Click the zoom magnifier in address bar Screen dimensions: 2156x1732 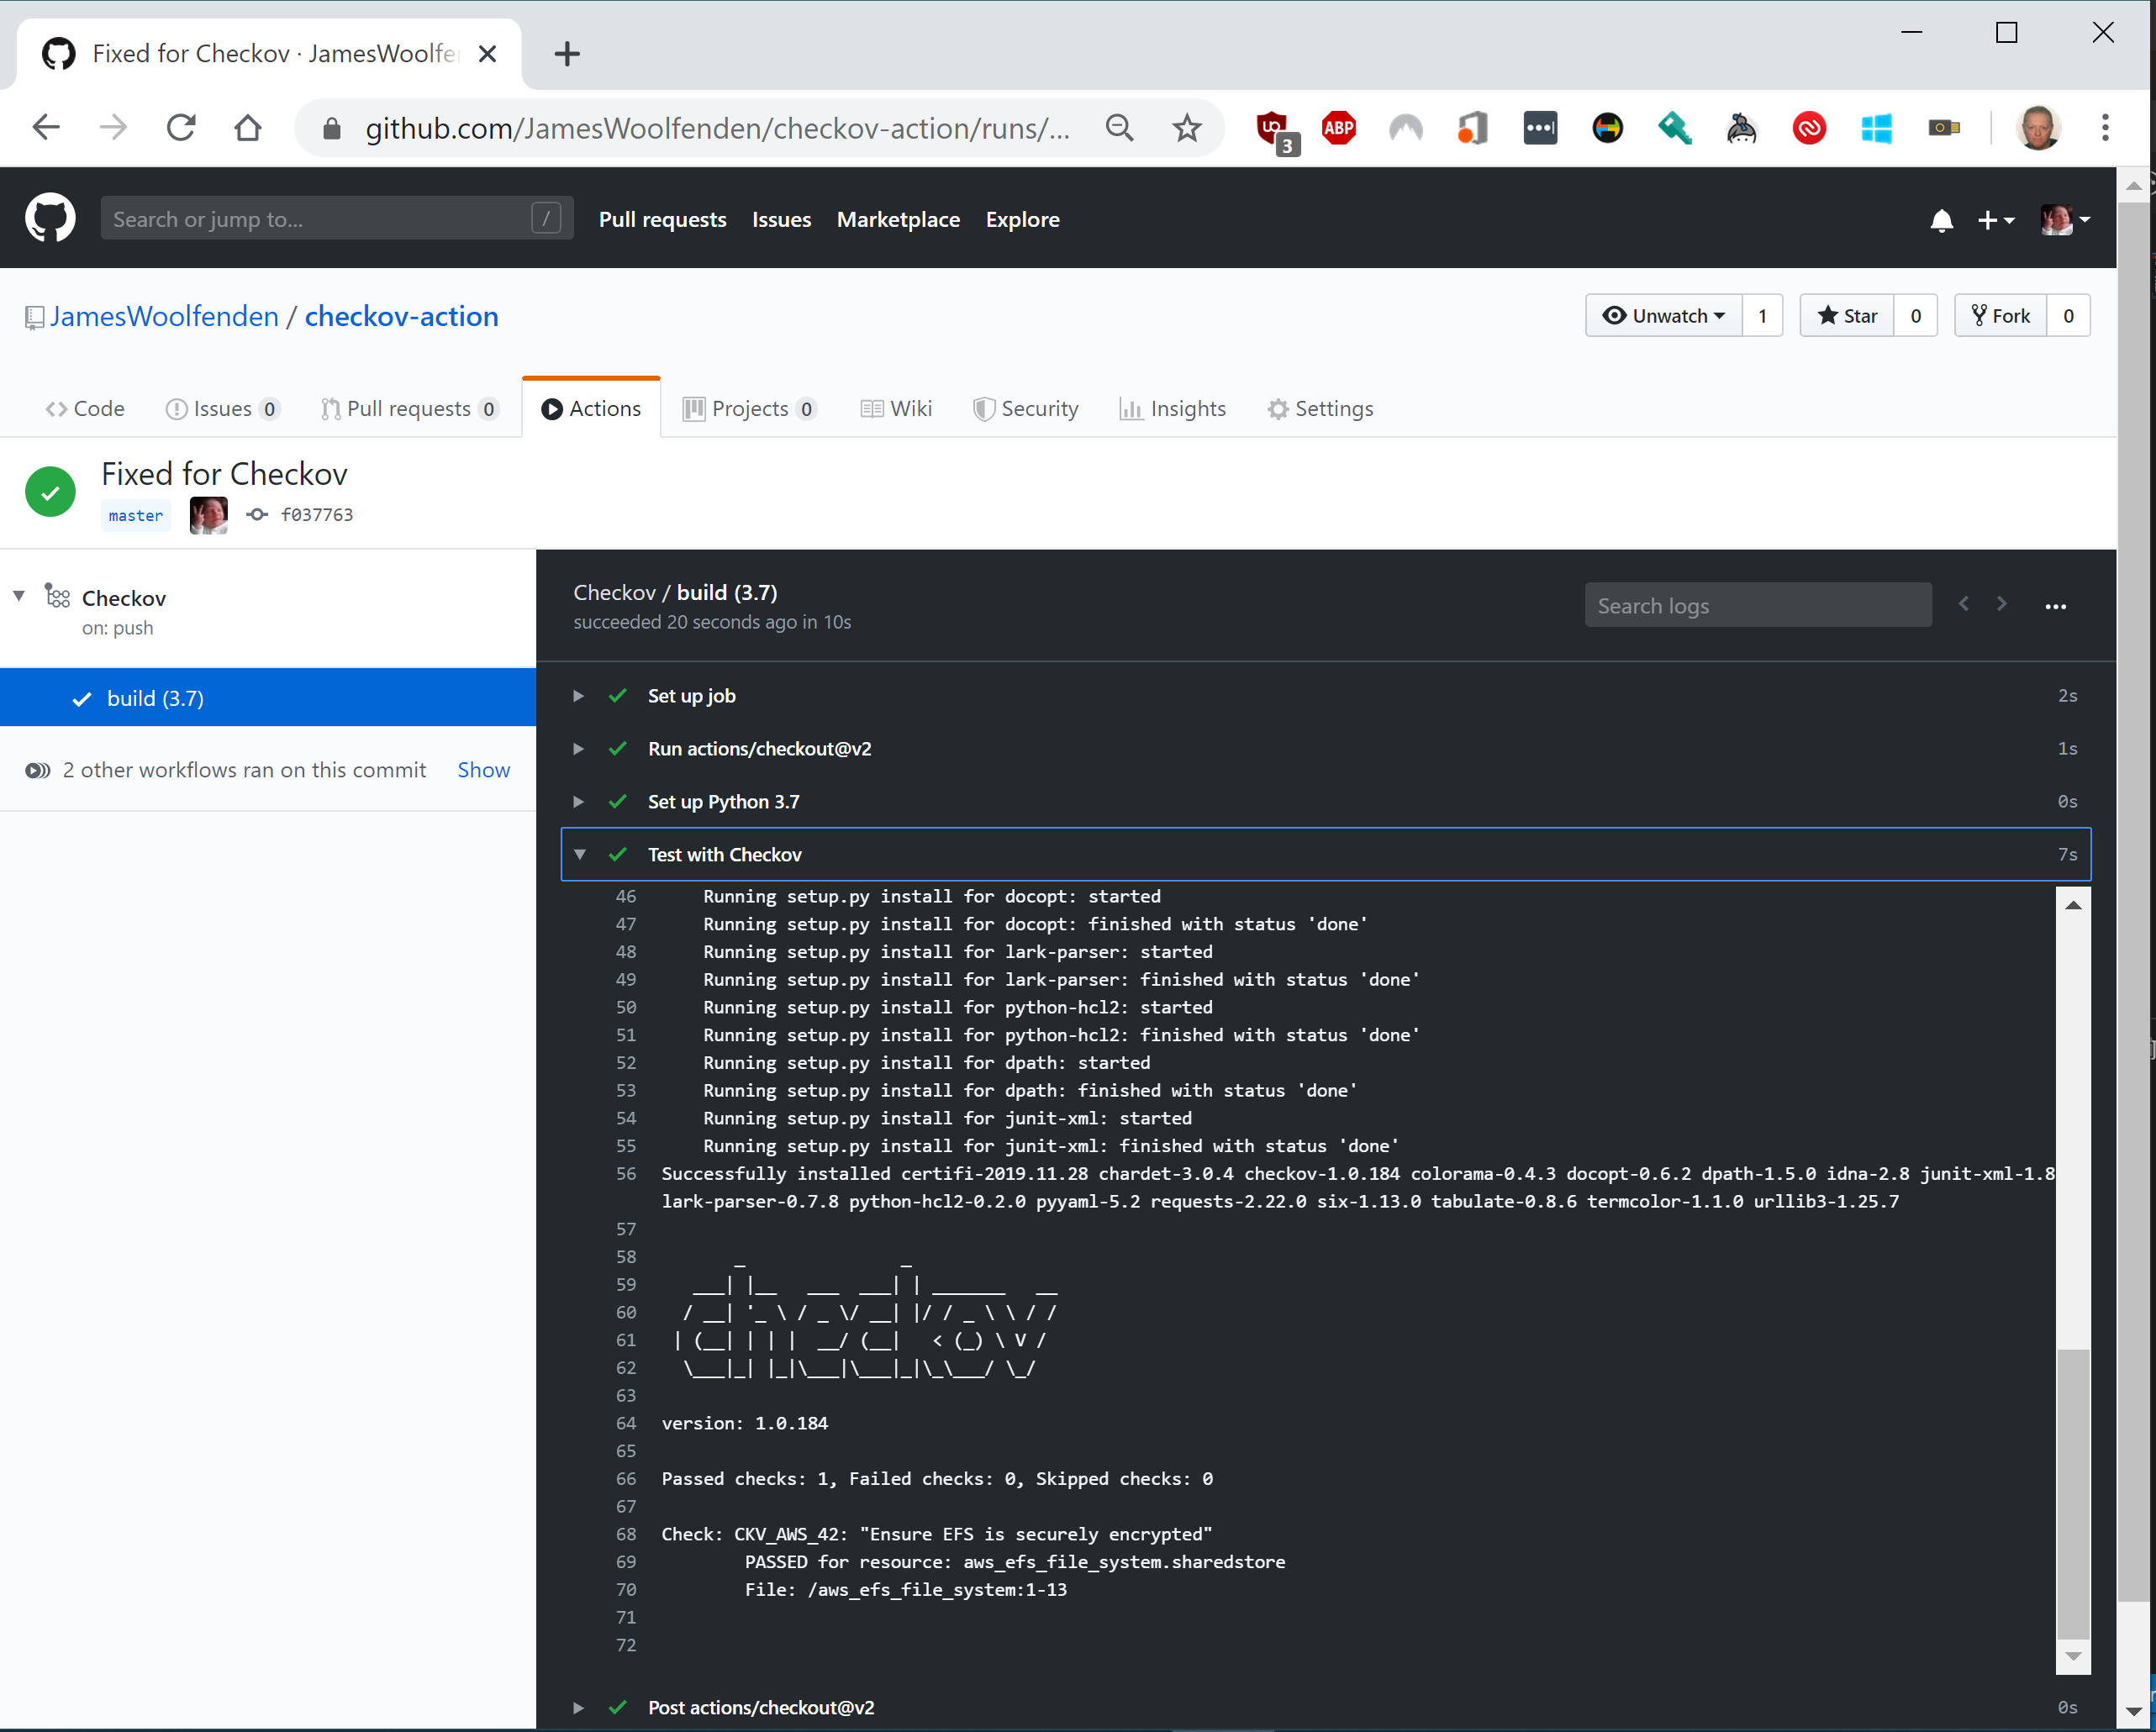pos(1120,128)
